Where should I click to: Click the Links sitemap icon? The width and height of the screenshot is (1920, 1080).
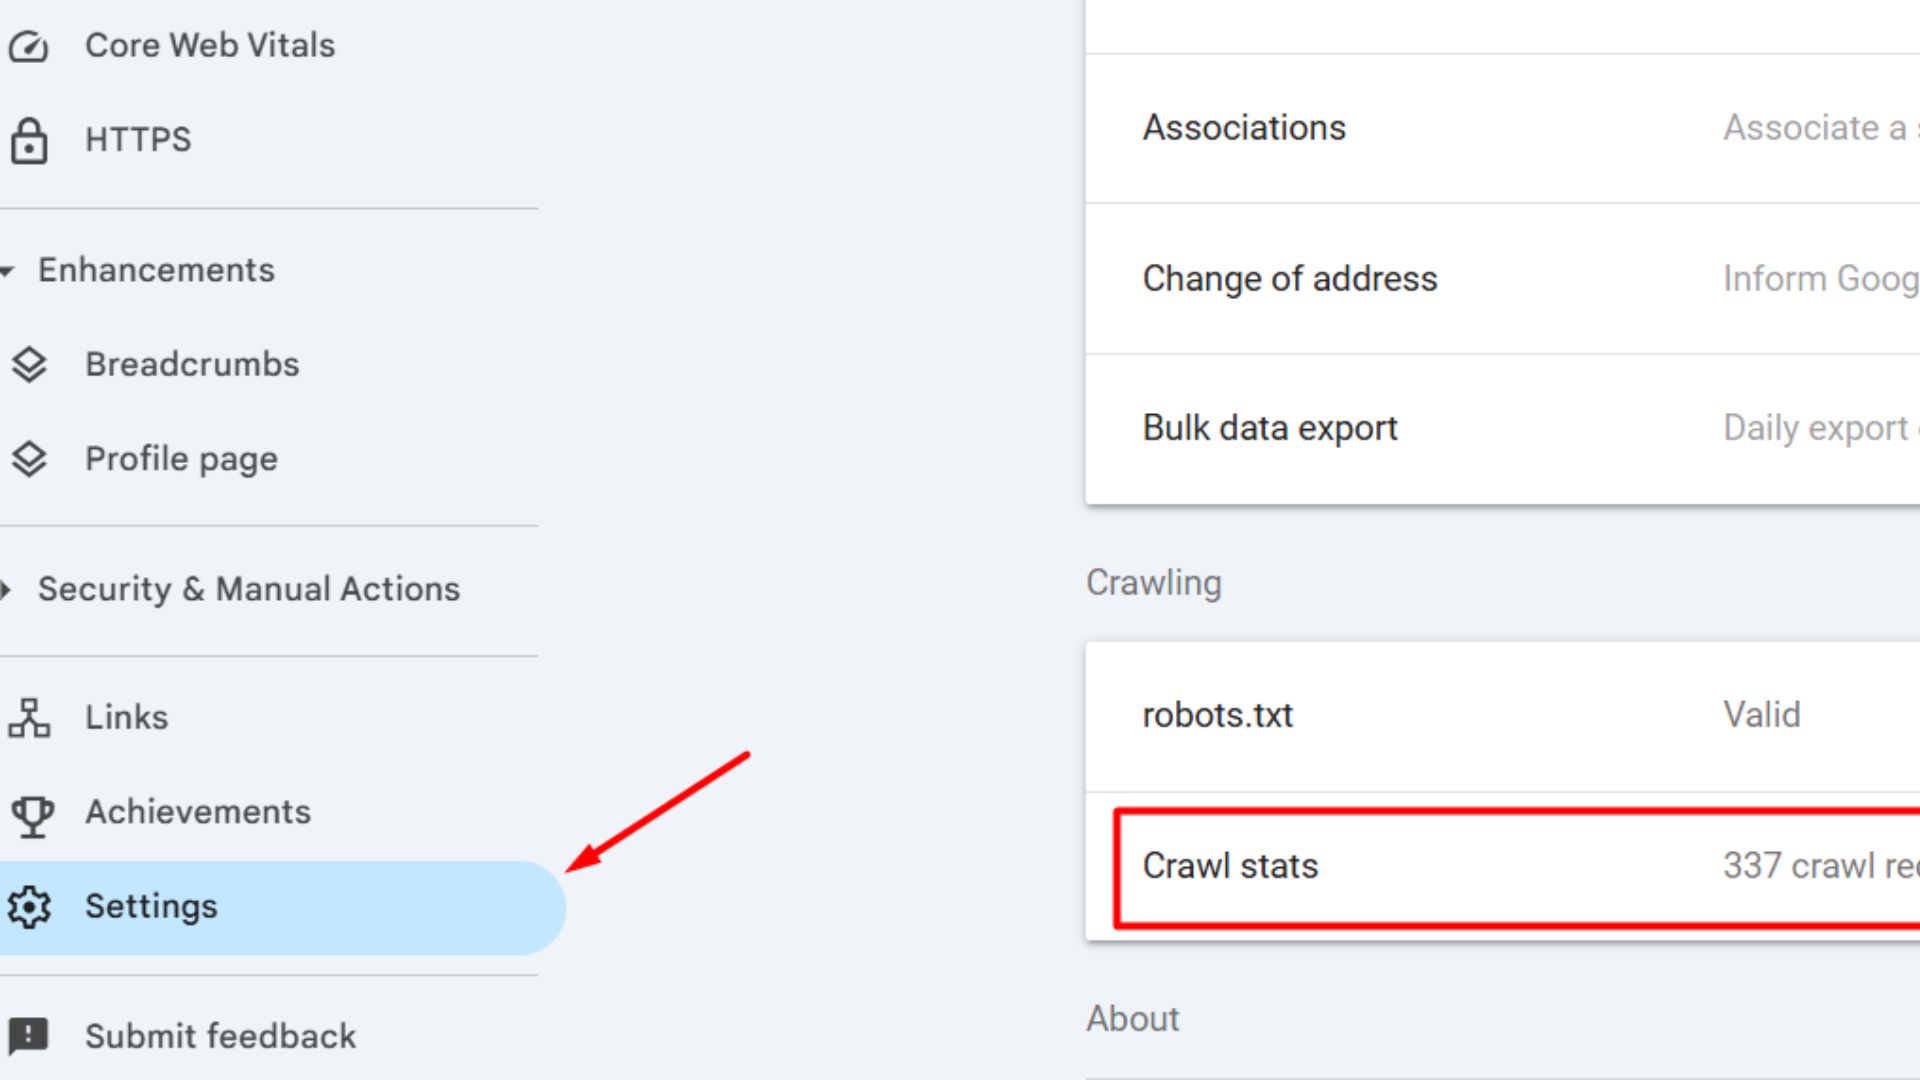point(29,716)
